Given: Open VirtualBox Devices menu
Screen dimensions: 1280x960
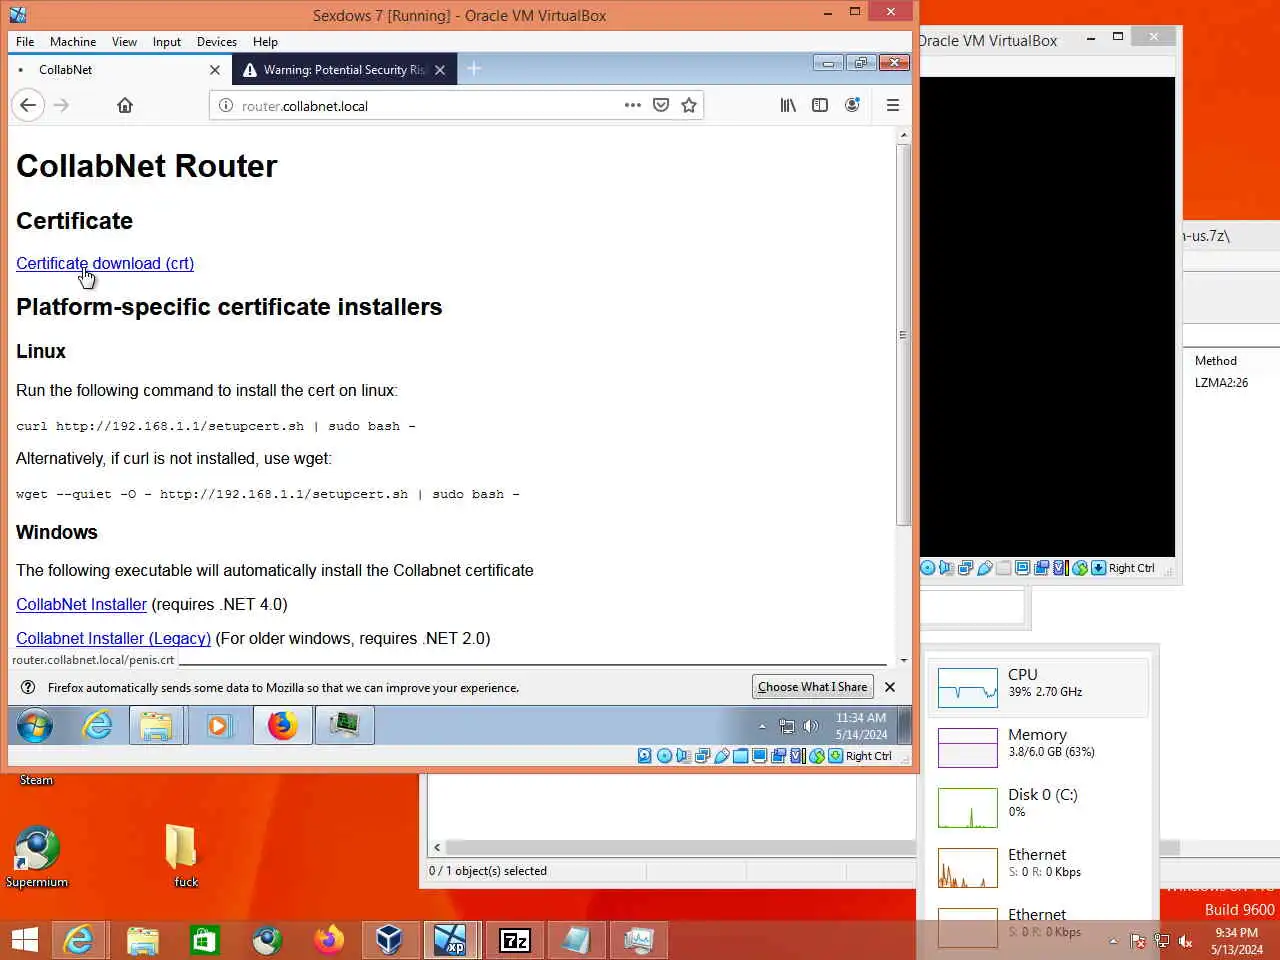Looking at the screenshot, I should point(217,42).
